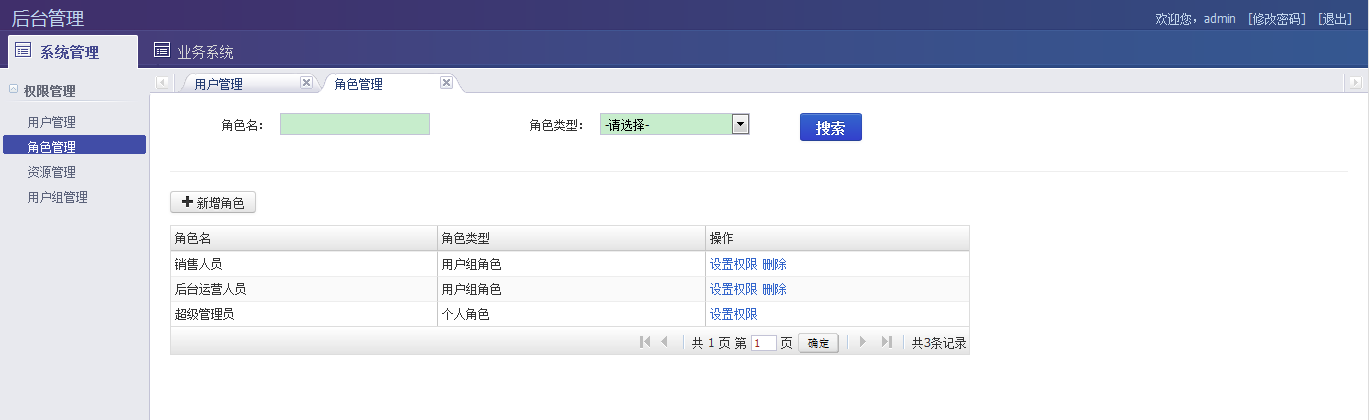Click the 新增角色 button
This screenshot has height=420, width=1369.
click(x=213, y=202)
